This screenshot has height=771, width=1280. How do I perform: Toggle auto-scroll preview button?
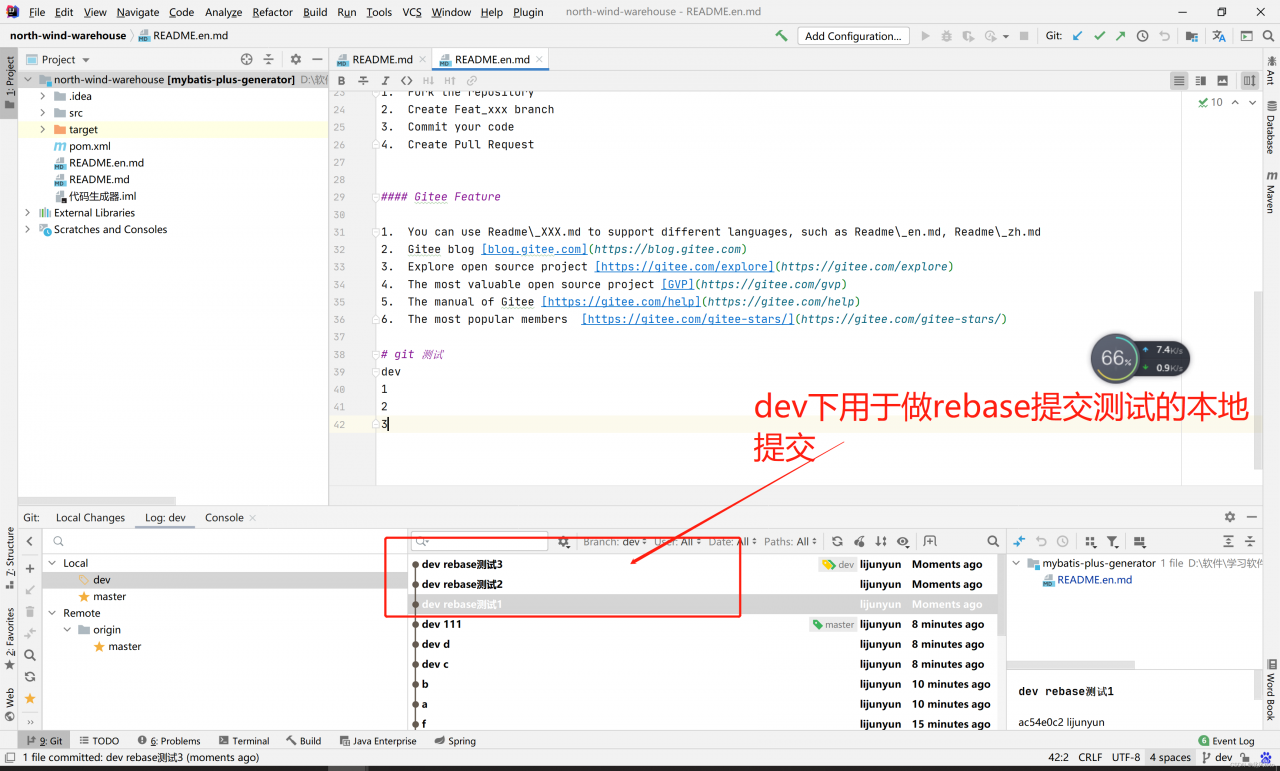[1249, 80]
